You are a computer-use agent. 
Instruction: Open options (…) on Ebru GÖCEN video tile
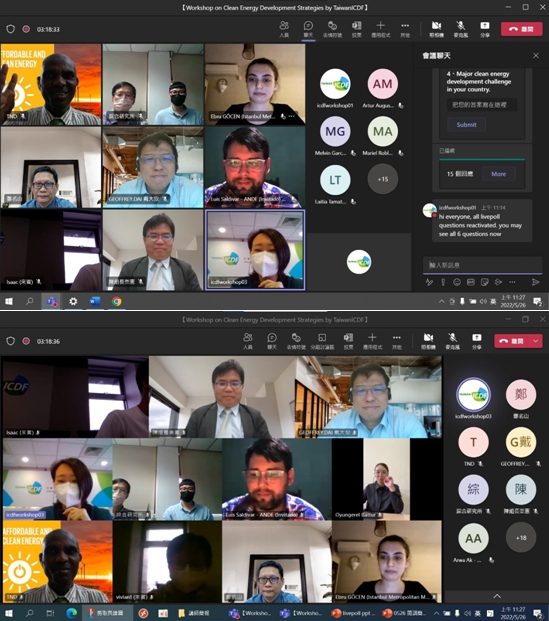click(x=292, y=116)
